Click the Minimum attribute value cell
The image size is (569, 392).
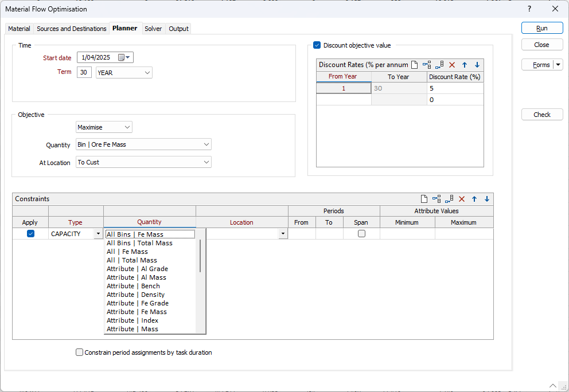tap(407, 234)
